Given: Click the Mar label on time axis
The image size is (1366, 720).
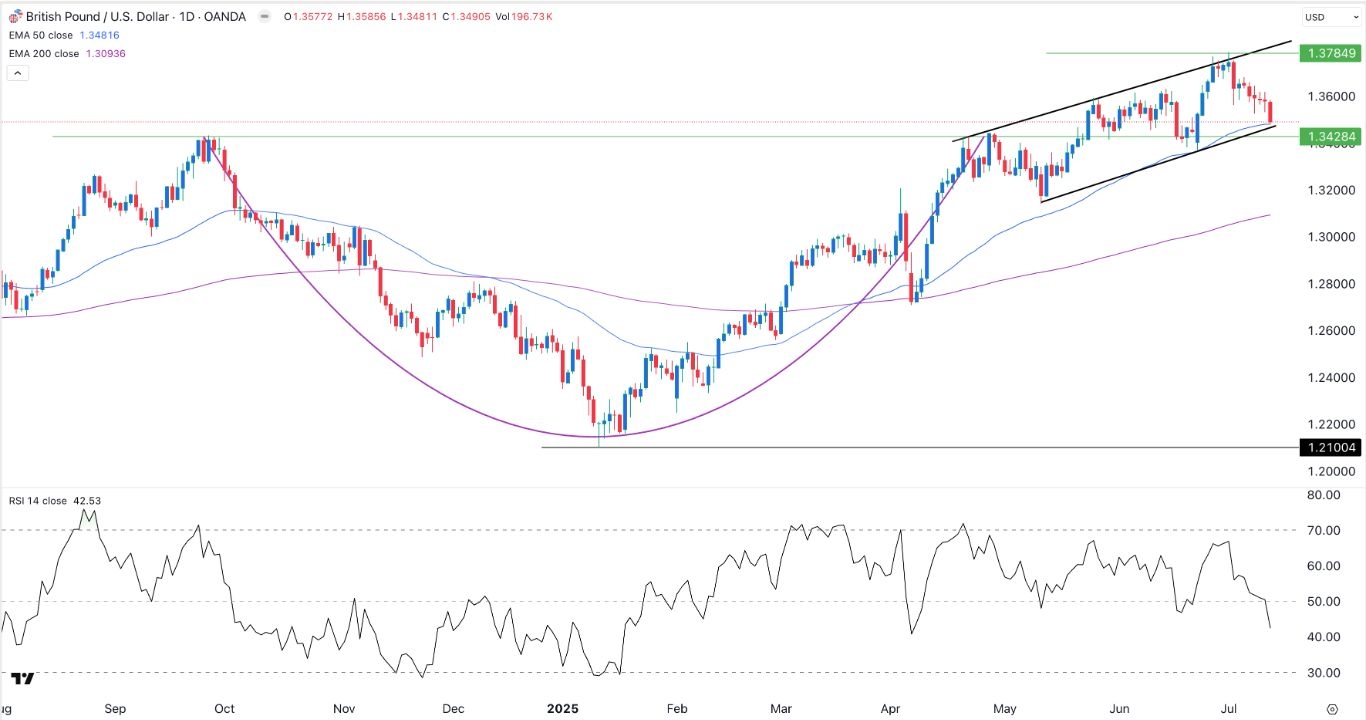Looking at the screenshot, I should click(x=781, y=708).
